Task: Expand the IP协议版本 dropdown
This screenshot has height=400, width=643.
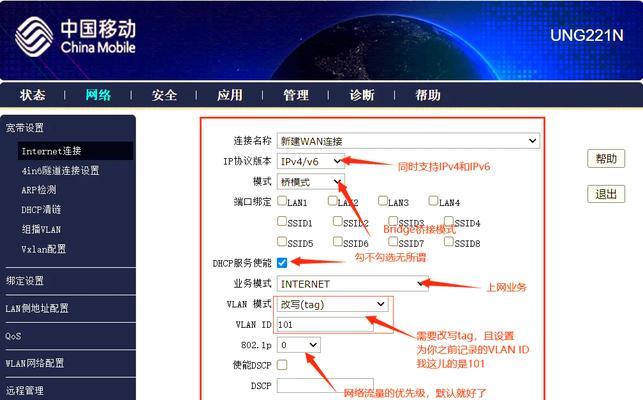Action: coord(310,161)
